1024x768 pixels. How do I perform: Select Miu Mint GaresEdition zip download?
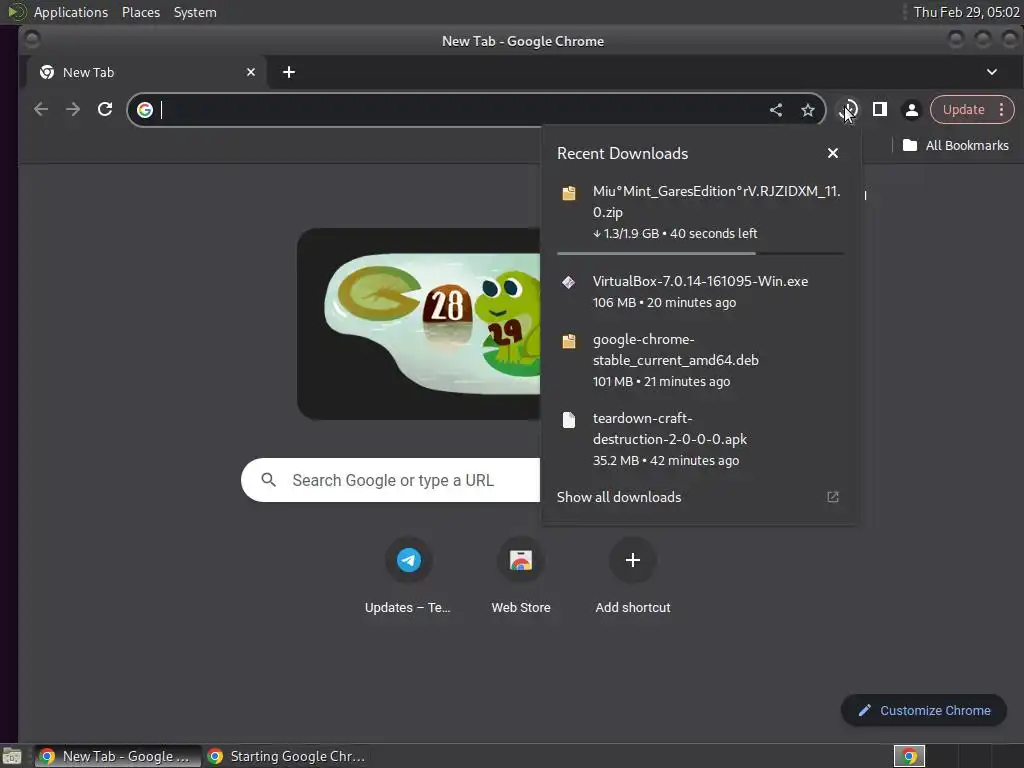pyautogui.click(x=700, y=212)
